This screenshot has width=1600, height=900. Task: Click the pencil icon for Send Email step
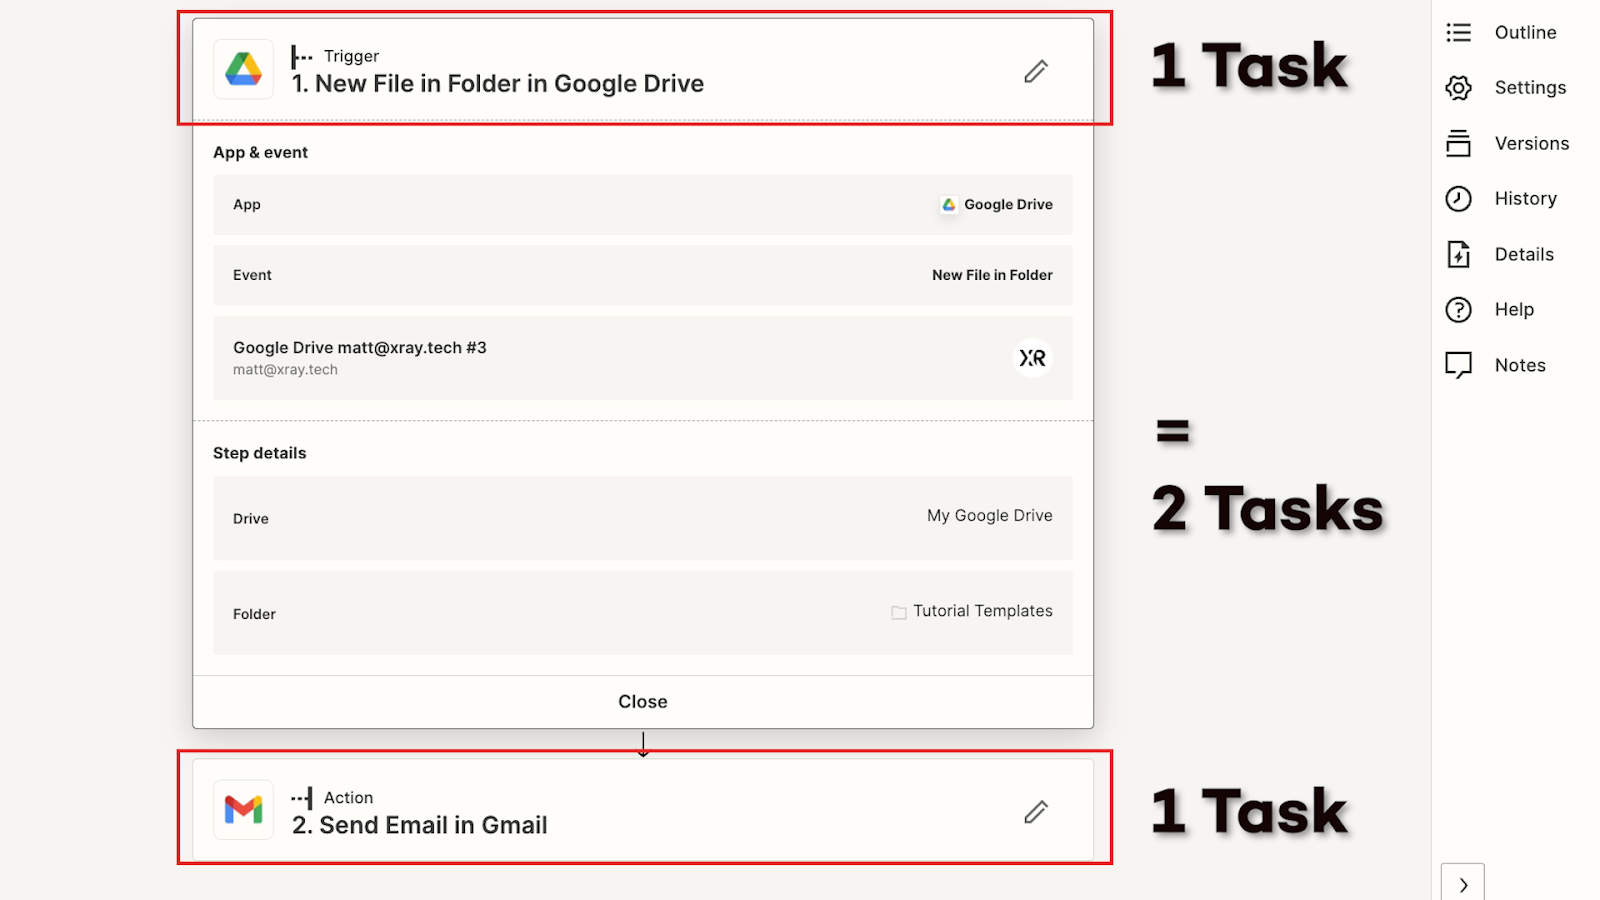(1036, 811)
